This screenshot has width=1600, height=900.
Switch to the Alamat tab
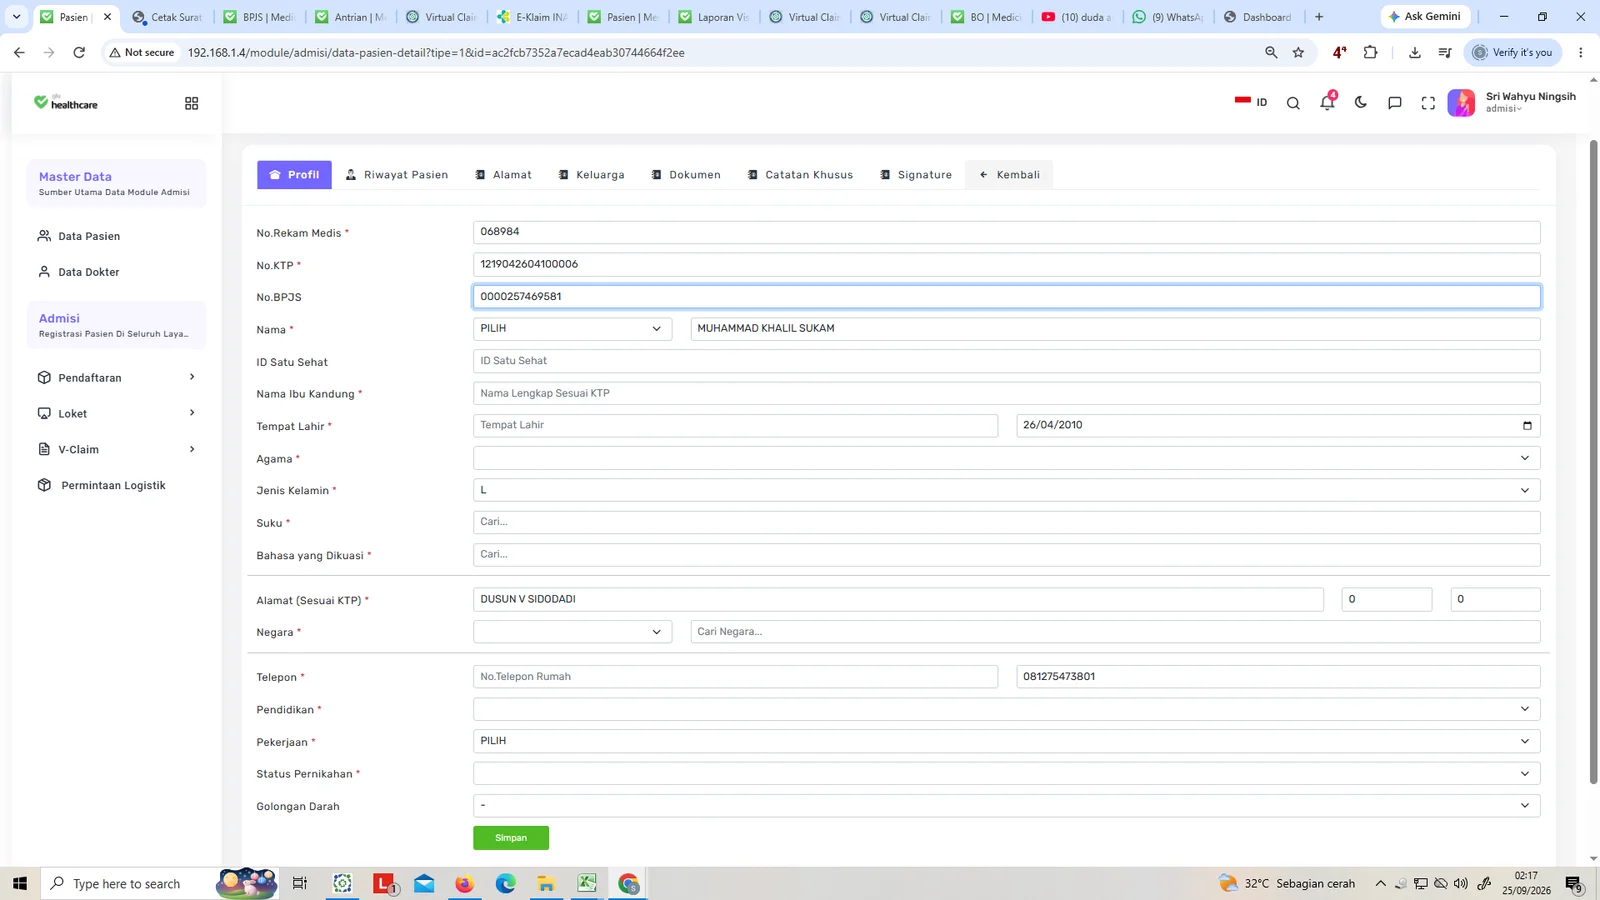point(503,174)
